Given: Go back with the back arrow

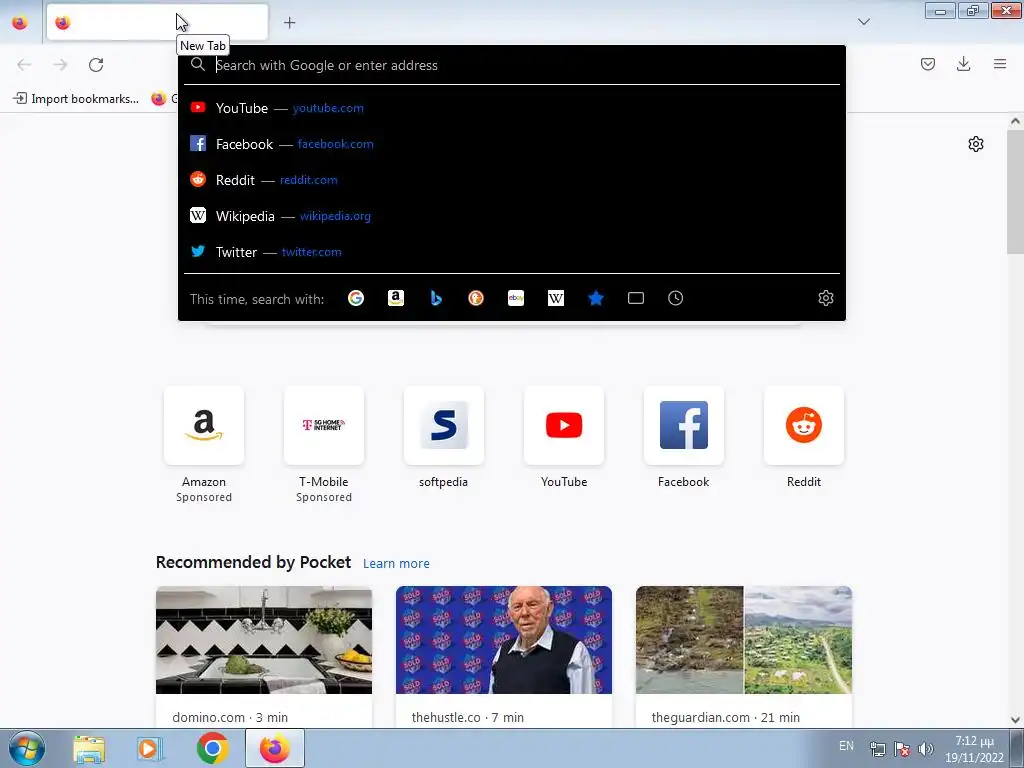Looking at the screenshot, I should point(24,65).
